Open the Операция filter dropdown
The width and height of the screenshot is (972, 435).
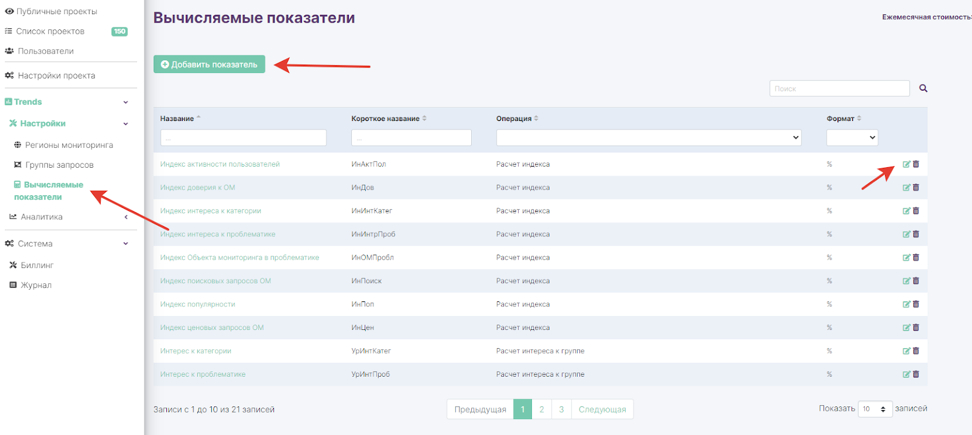pyautogui.click(x=649, y=138)
